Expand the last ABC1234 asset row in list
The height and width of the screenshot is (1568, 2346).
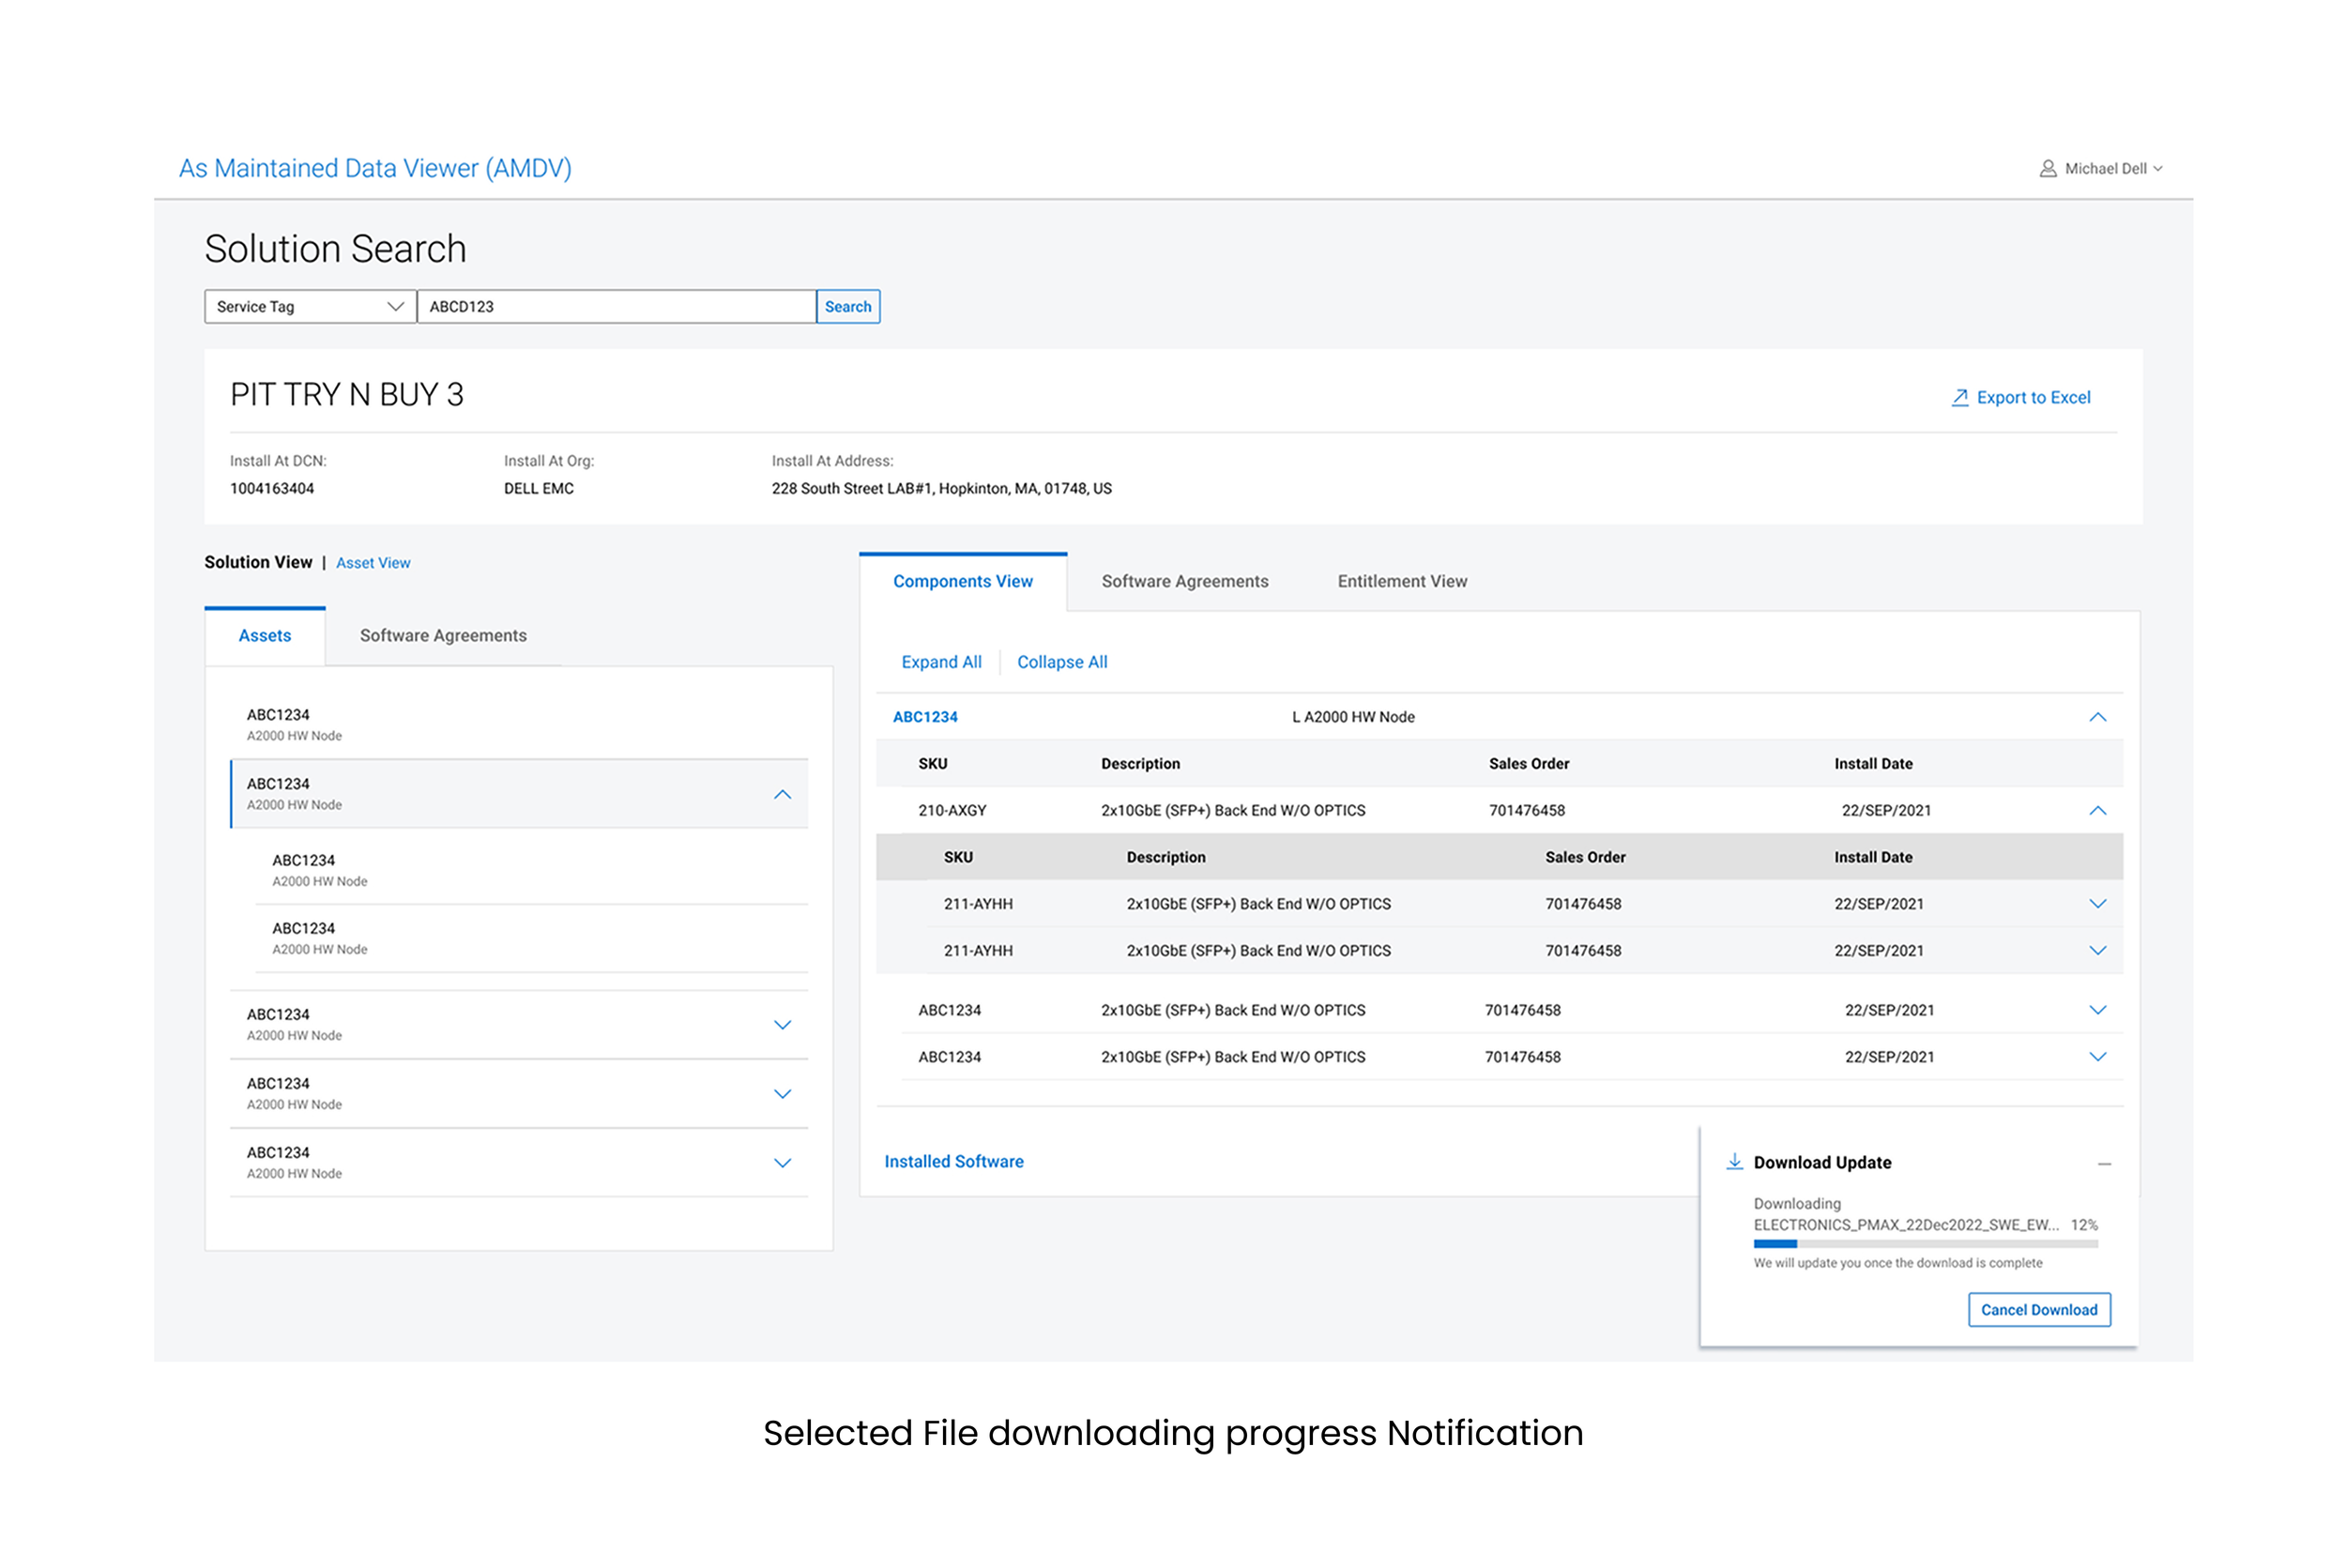(x=783, y=1163)
